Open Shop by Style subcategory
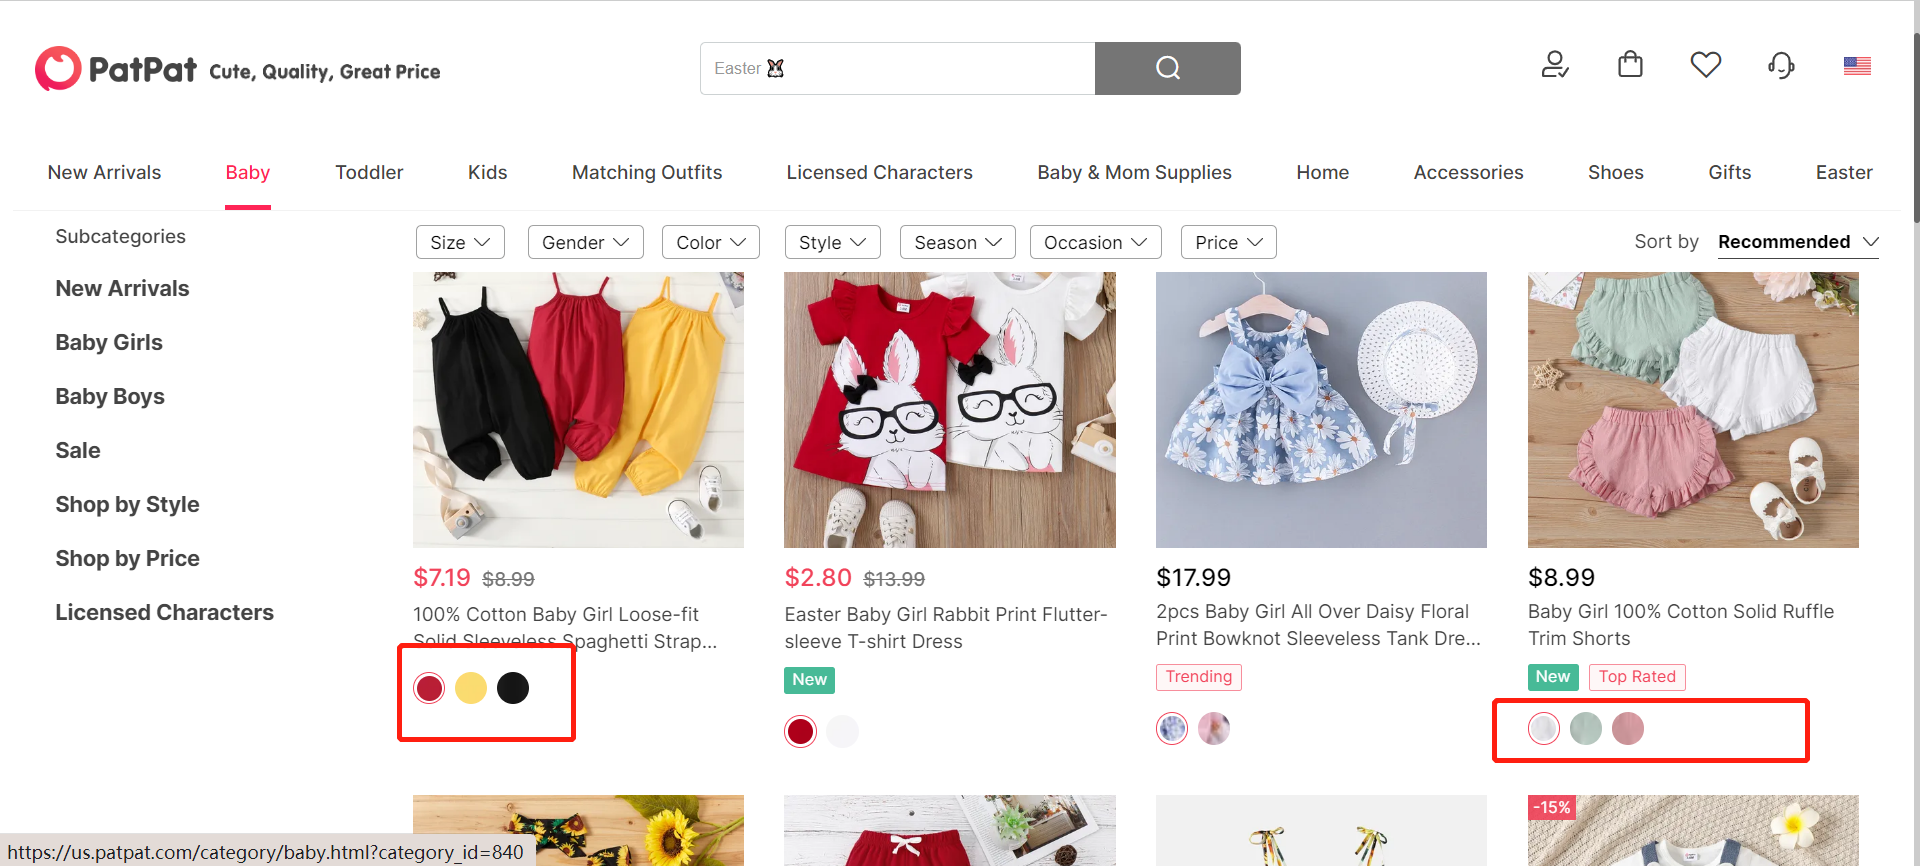1920x866 pixels. [x=127, y=504]
